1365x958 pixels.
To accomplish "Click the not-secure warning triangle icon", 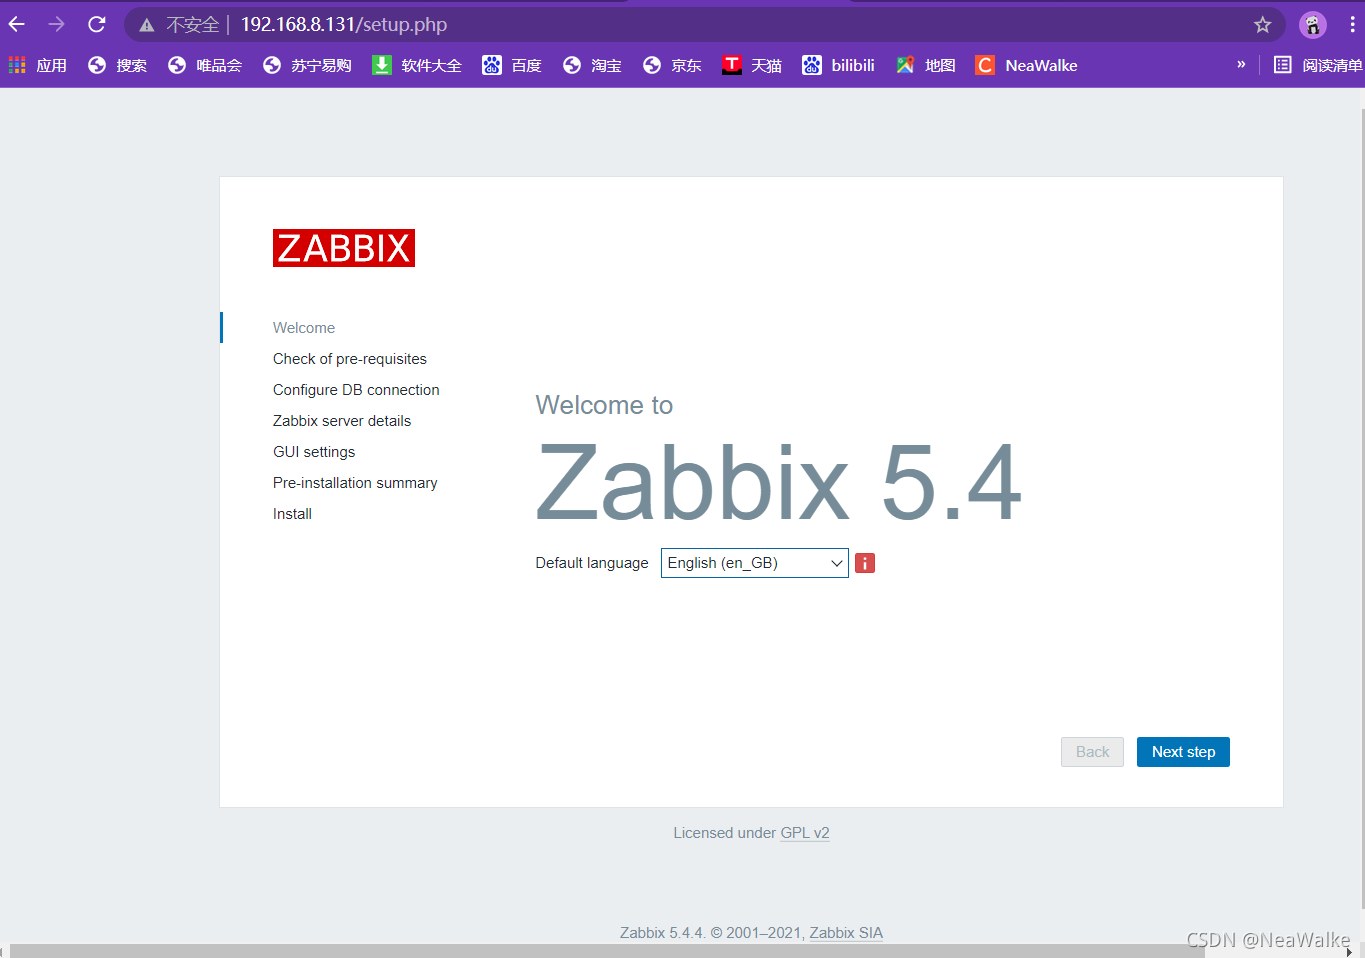I will (x=147, y=25).
